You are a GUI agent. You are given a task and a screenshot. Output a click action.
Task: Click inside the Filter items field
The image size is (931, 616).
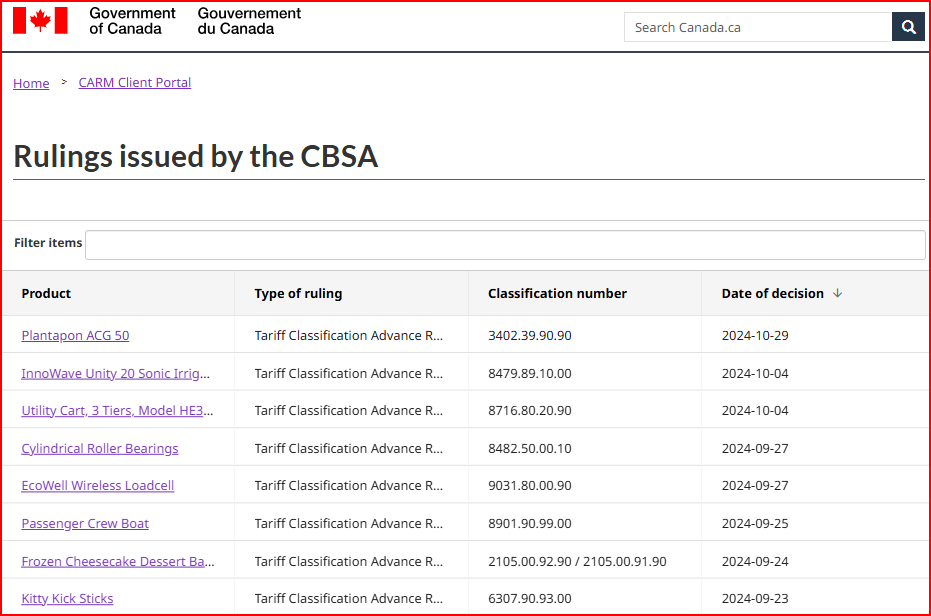click(x=504, y=244)
